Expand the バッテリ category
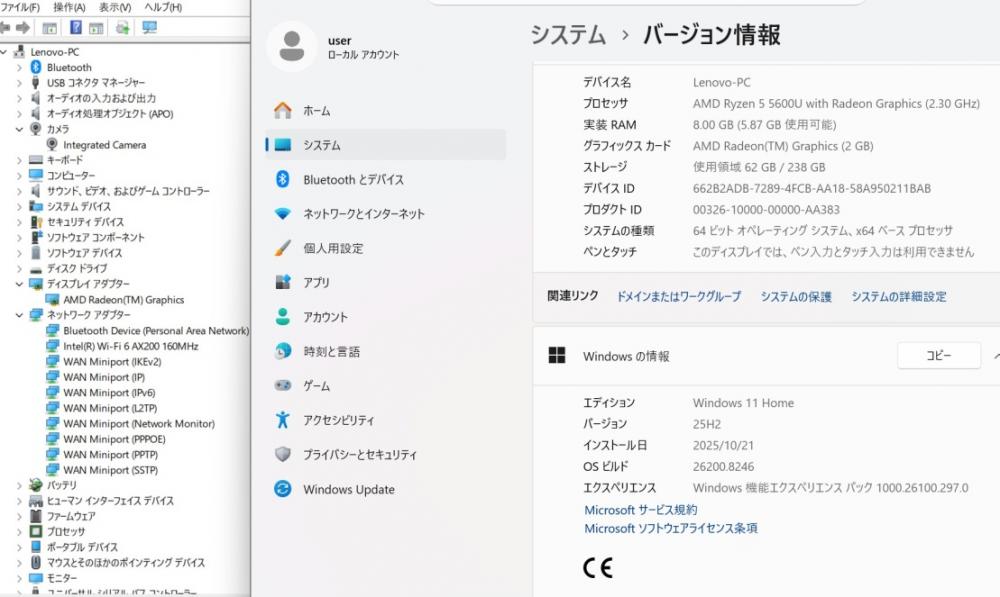 (x=19, y=485)
